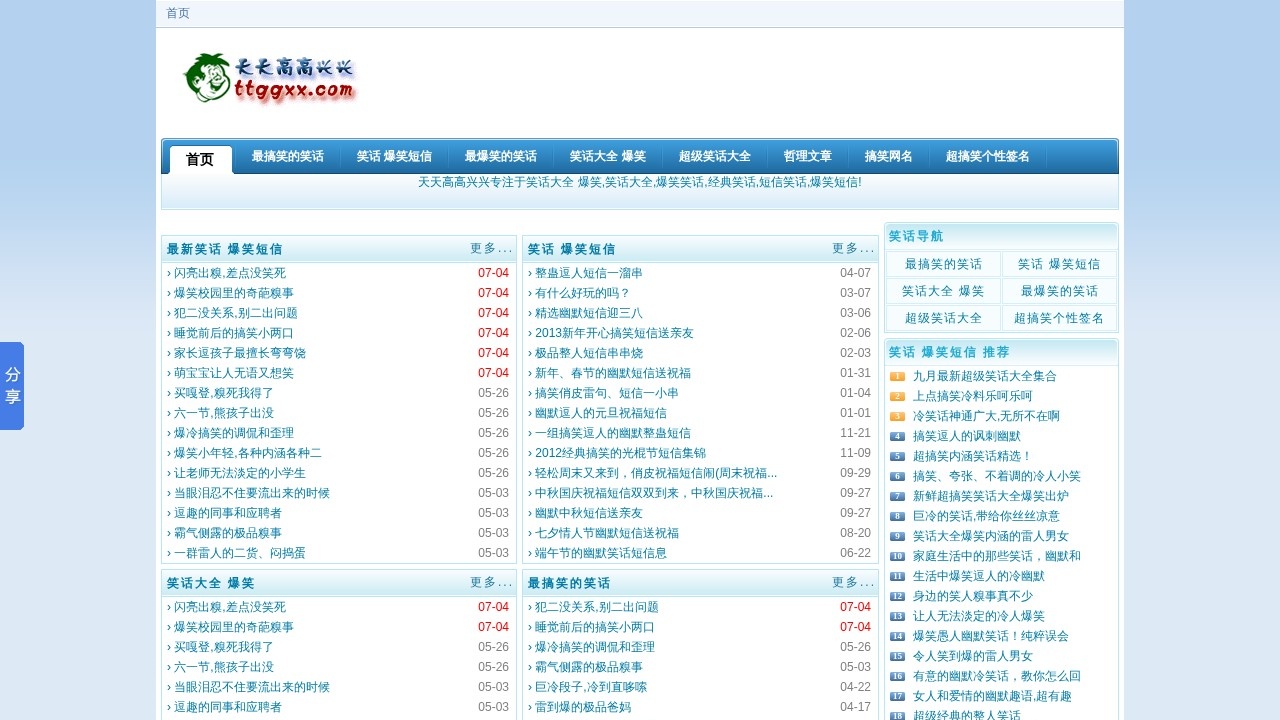Viewport: 1280px width, 720px height.
Task: Click the number 4 rank badge
Action: point(897,436)
